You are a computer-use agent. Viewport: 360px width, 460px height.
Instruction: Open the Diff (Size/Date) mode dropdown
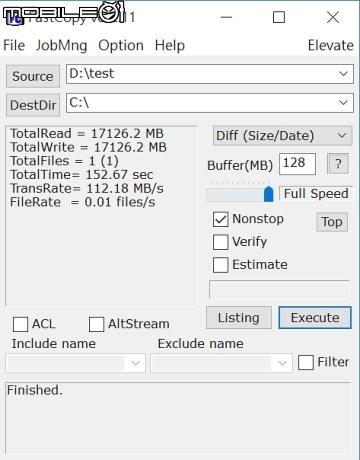click(282, 136)
